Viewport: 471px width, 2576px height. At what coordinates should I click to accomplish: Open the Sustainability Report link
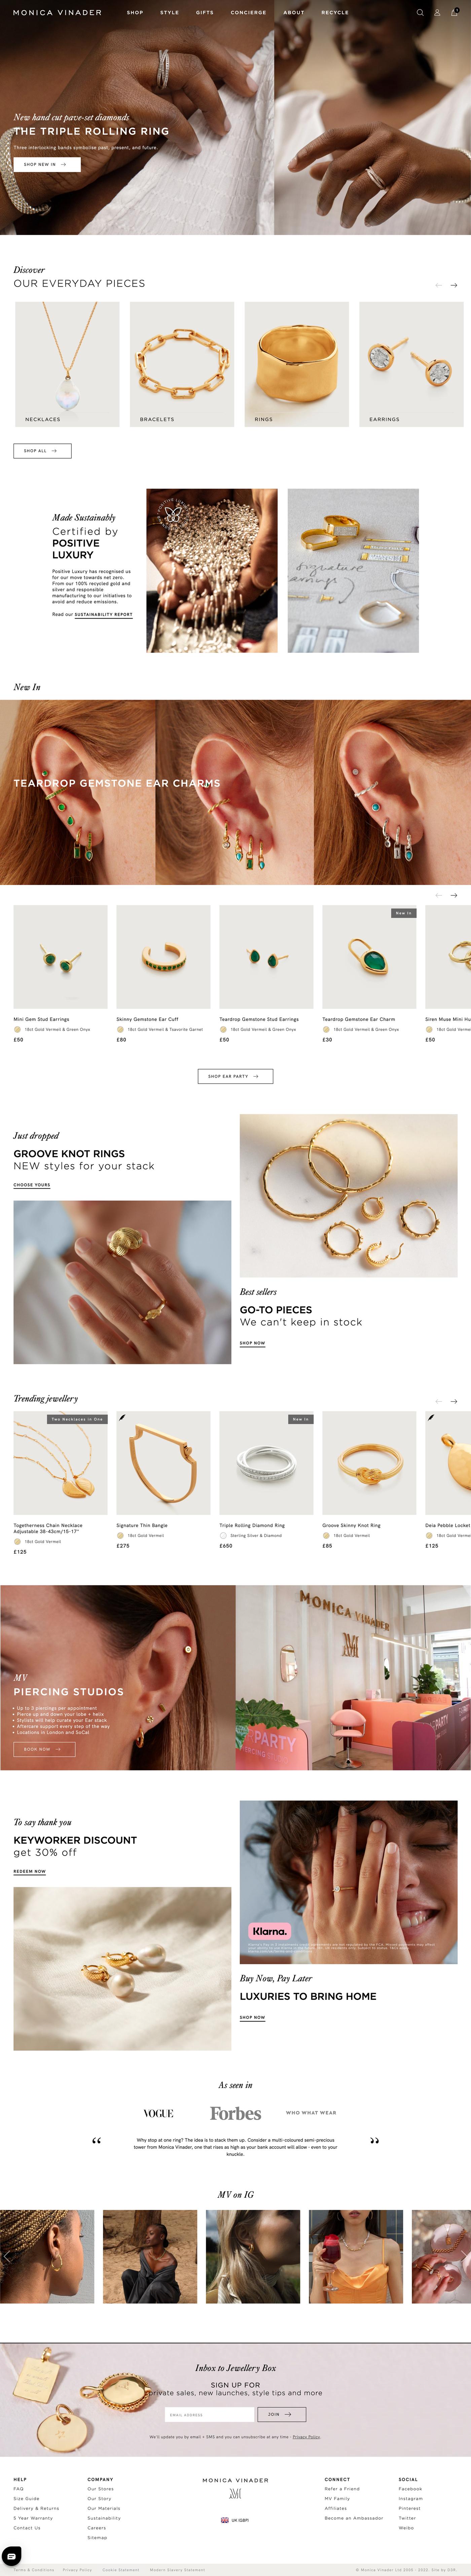point(103,614)
